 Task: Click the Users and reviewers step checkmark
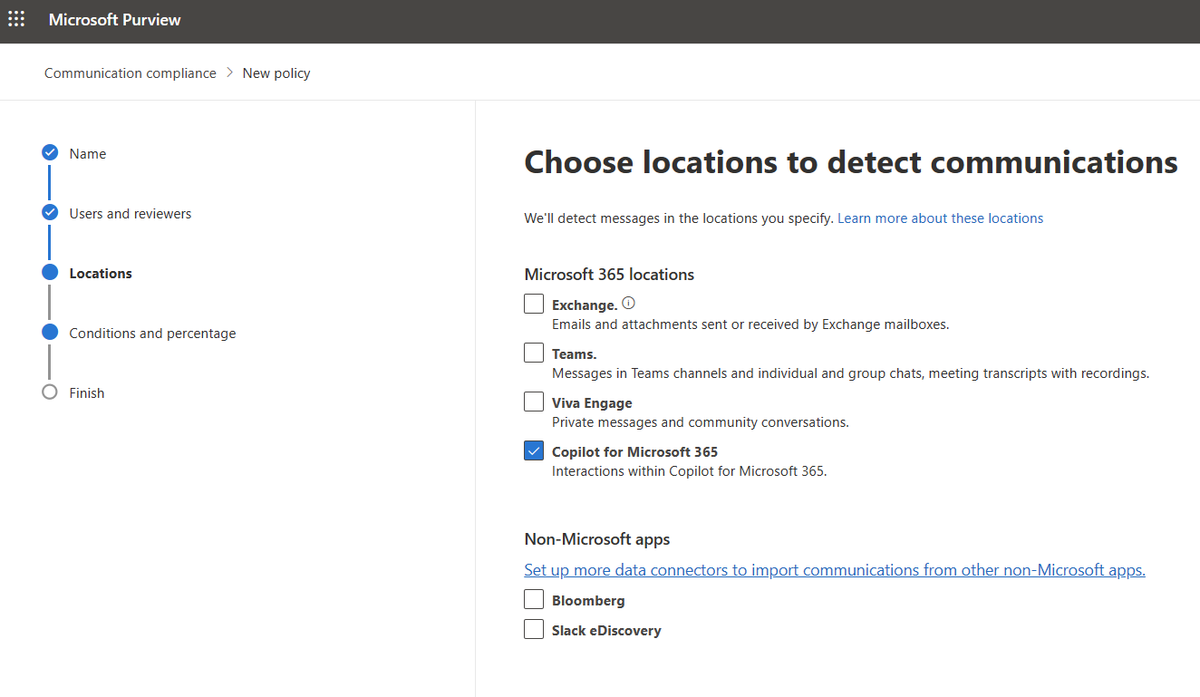coord(50,213)
